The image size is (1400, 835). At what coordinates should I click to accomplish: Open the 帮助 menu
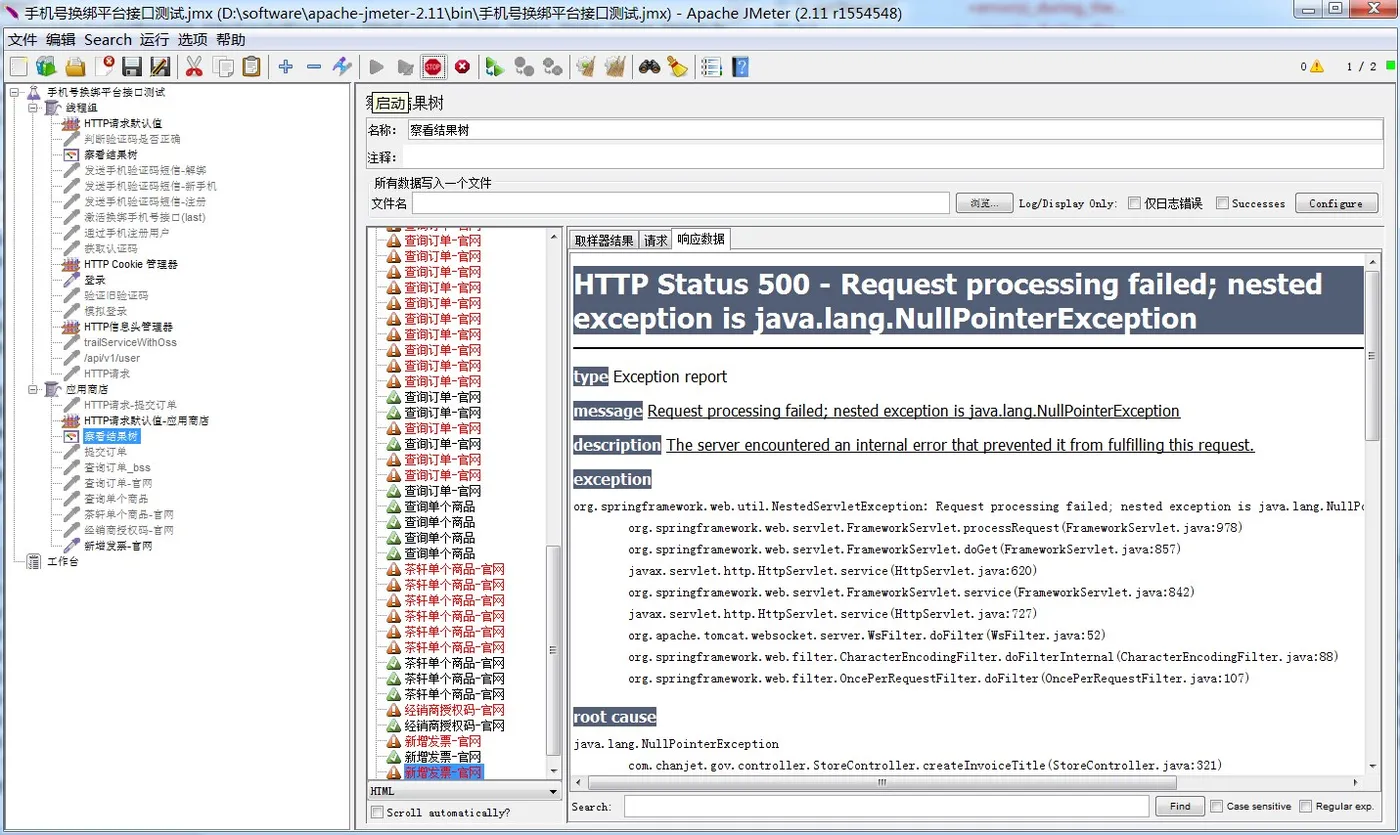click(x=230, y=39)
